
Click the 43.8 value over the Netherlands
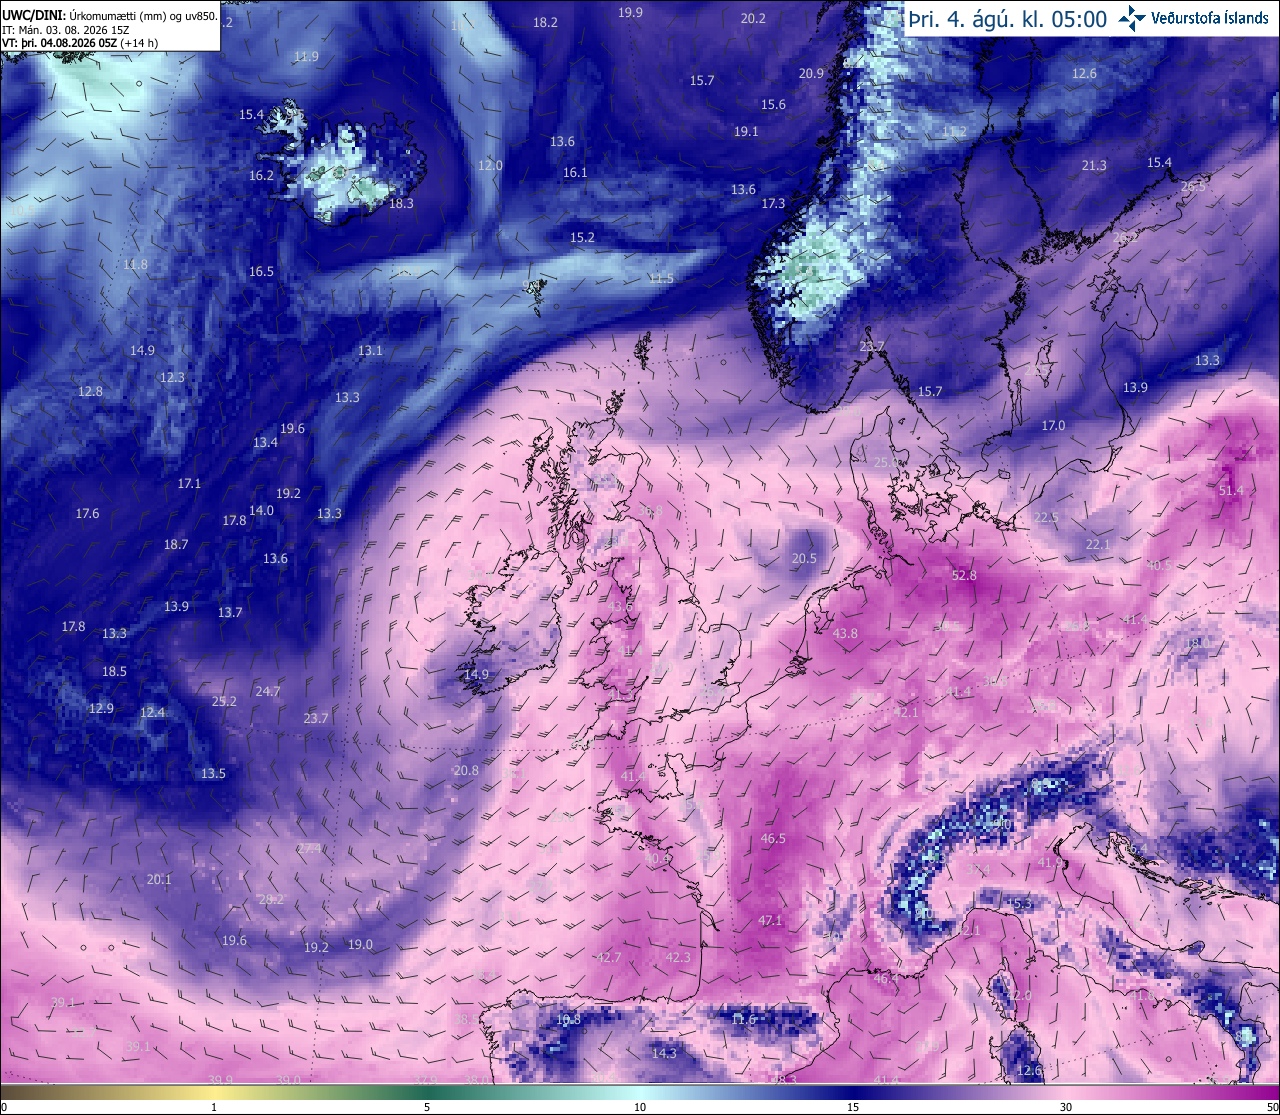click(x=845, y=634)
